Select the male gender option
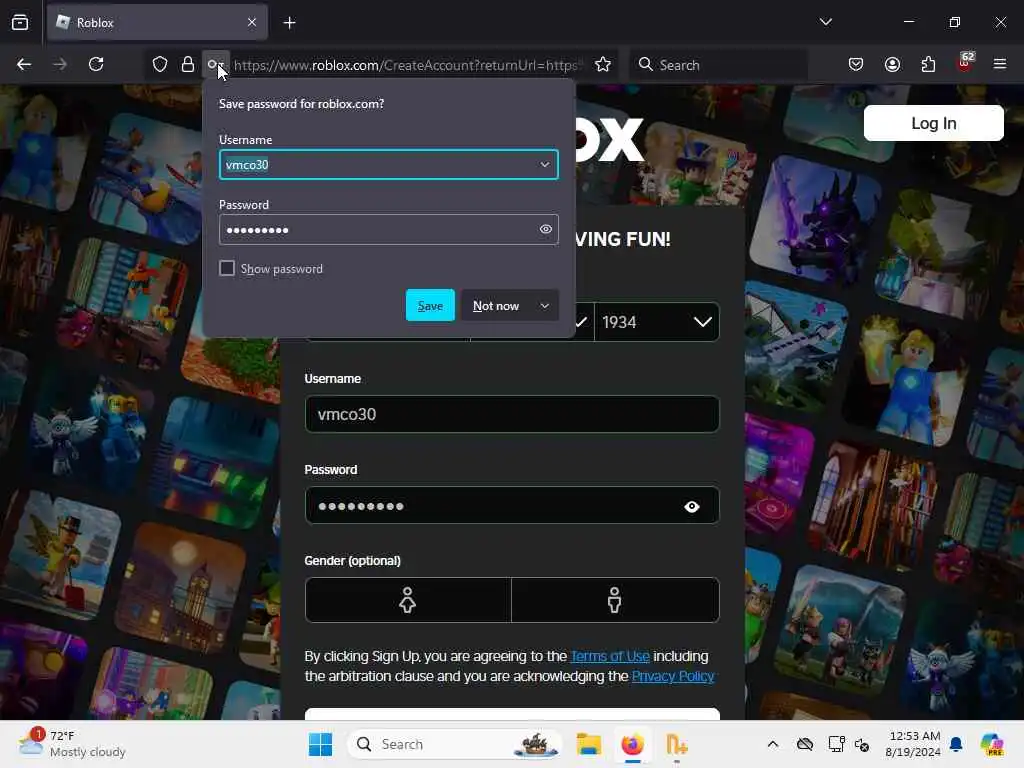 pyautogui.click(x=615, y=600)
